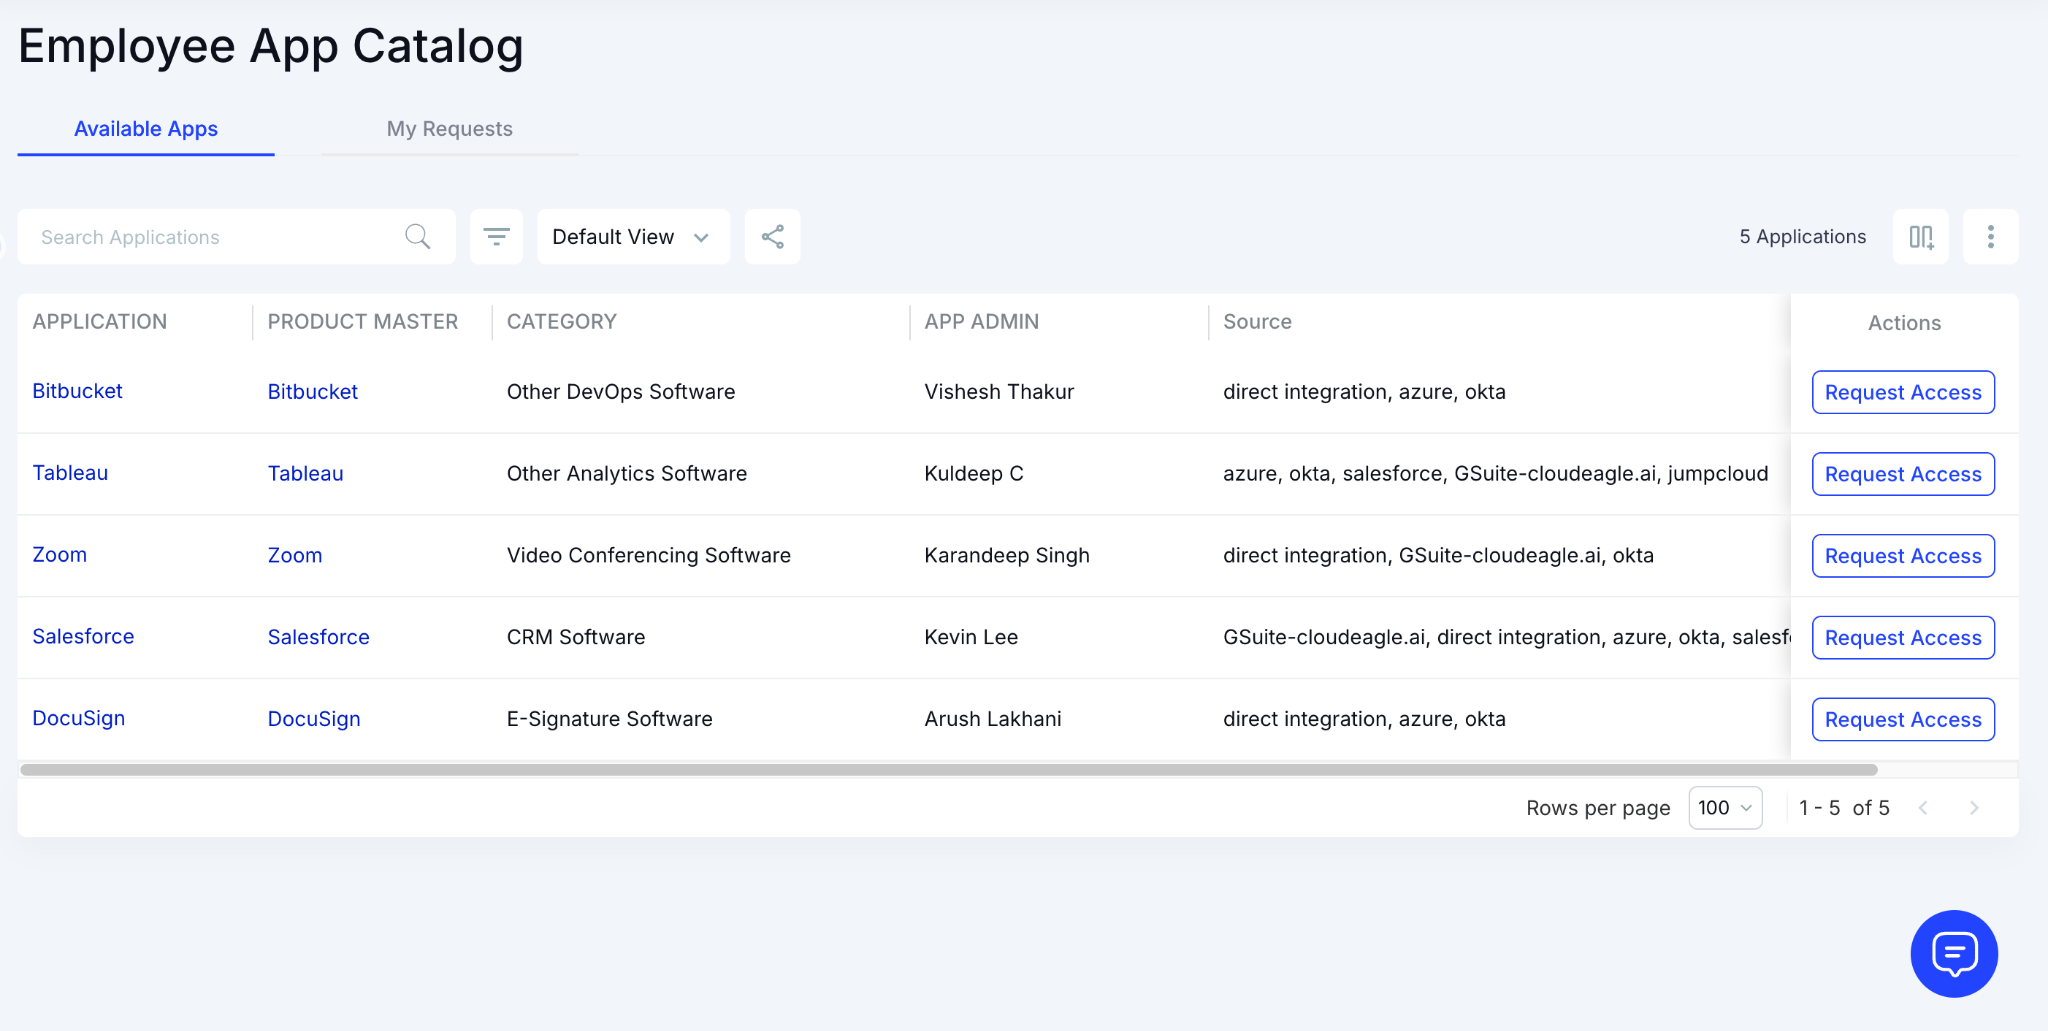2048x1031 pixels.
Task: Click the PRODUCT MASTER column header
Action: tap(362, 322)
